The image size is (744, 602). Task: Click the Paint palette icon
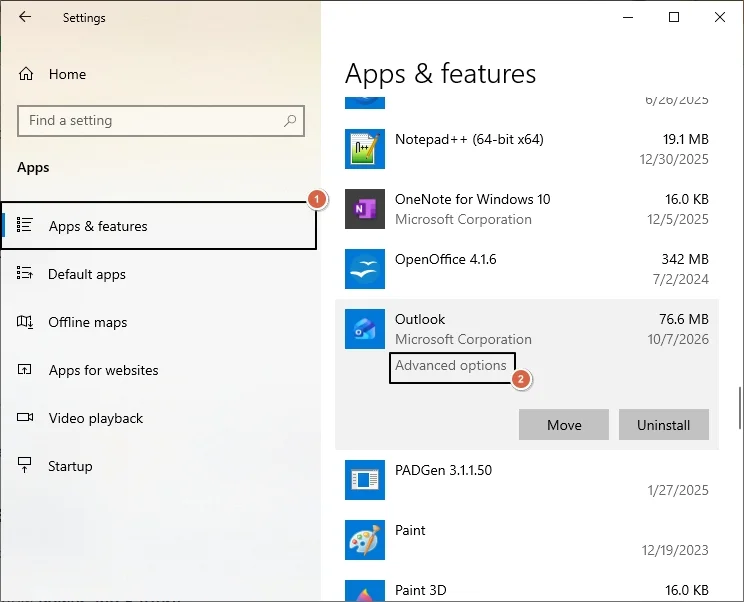point(365,540)
